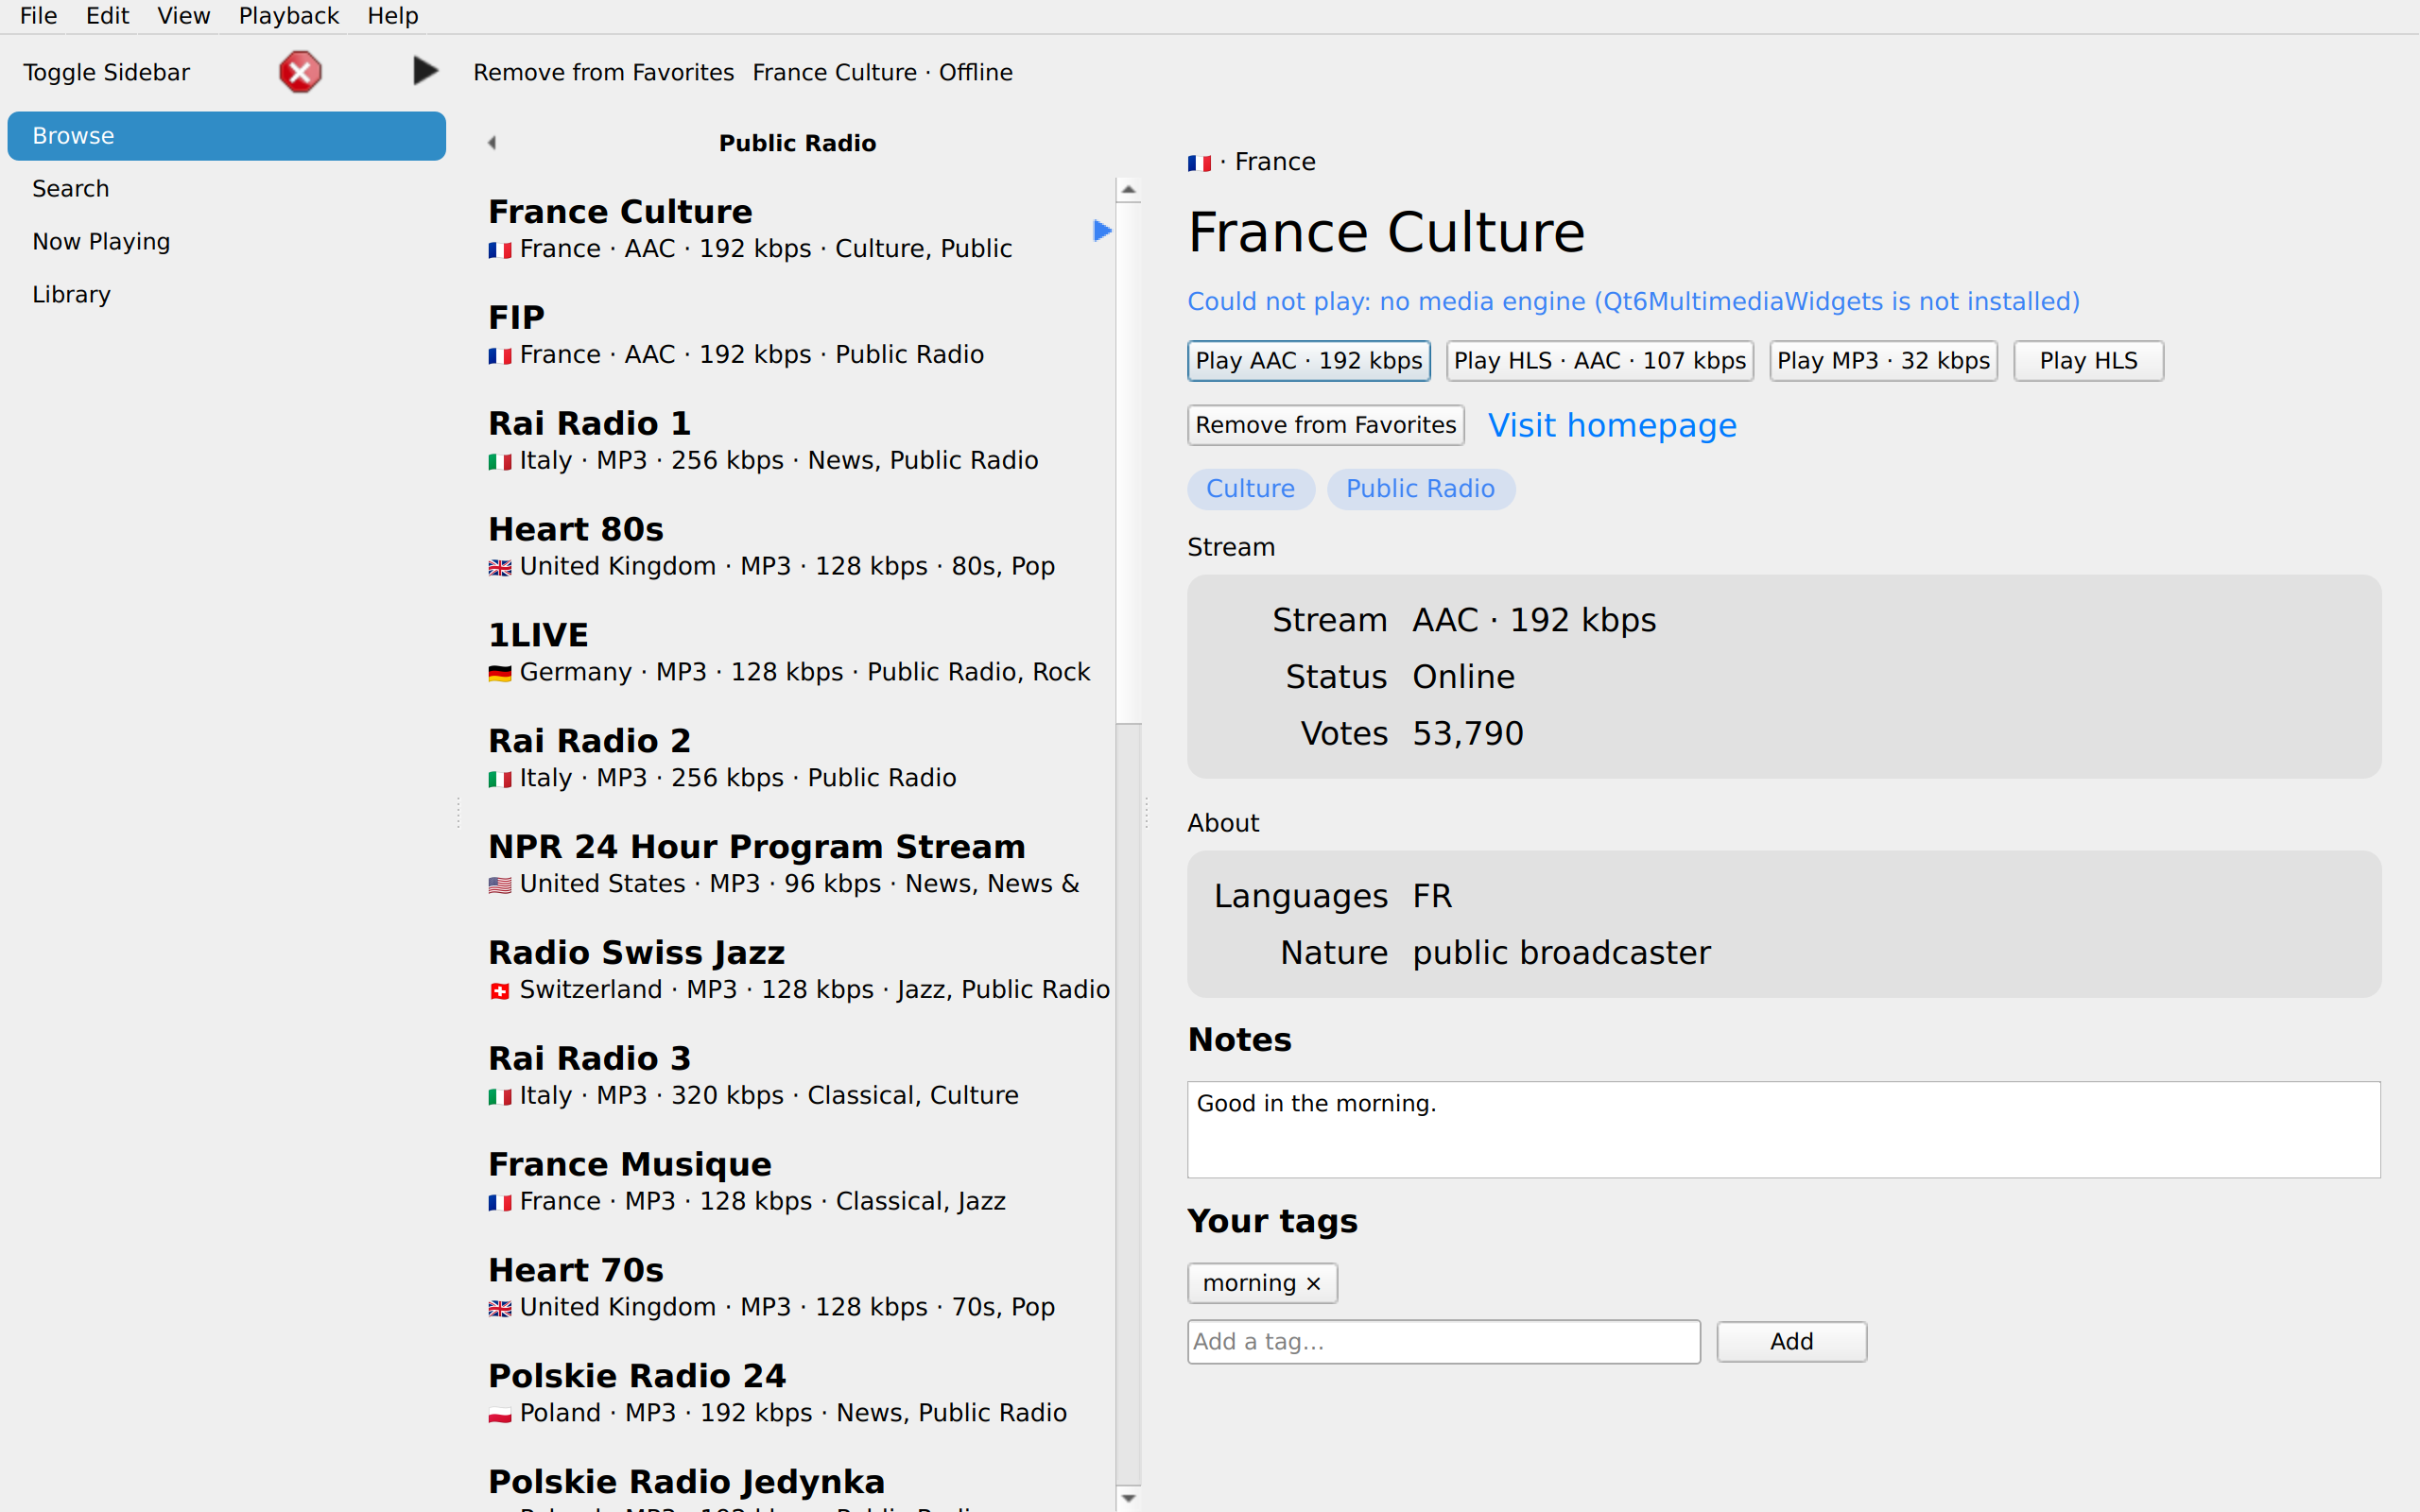
Task: Click Remove from Favorites button in details
Action: point(1326,425)
